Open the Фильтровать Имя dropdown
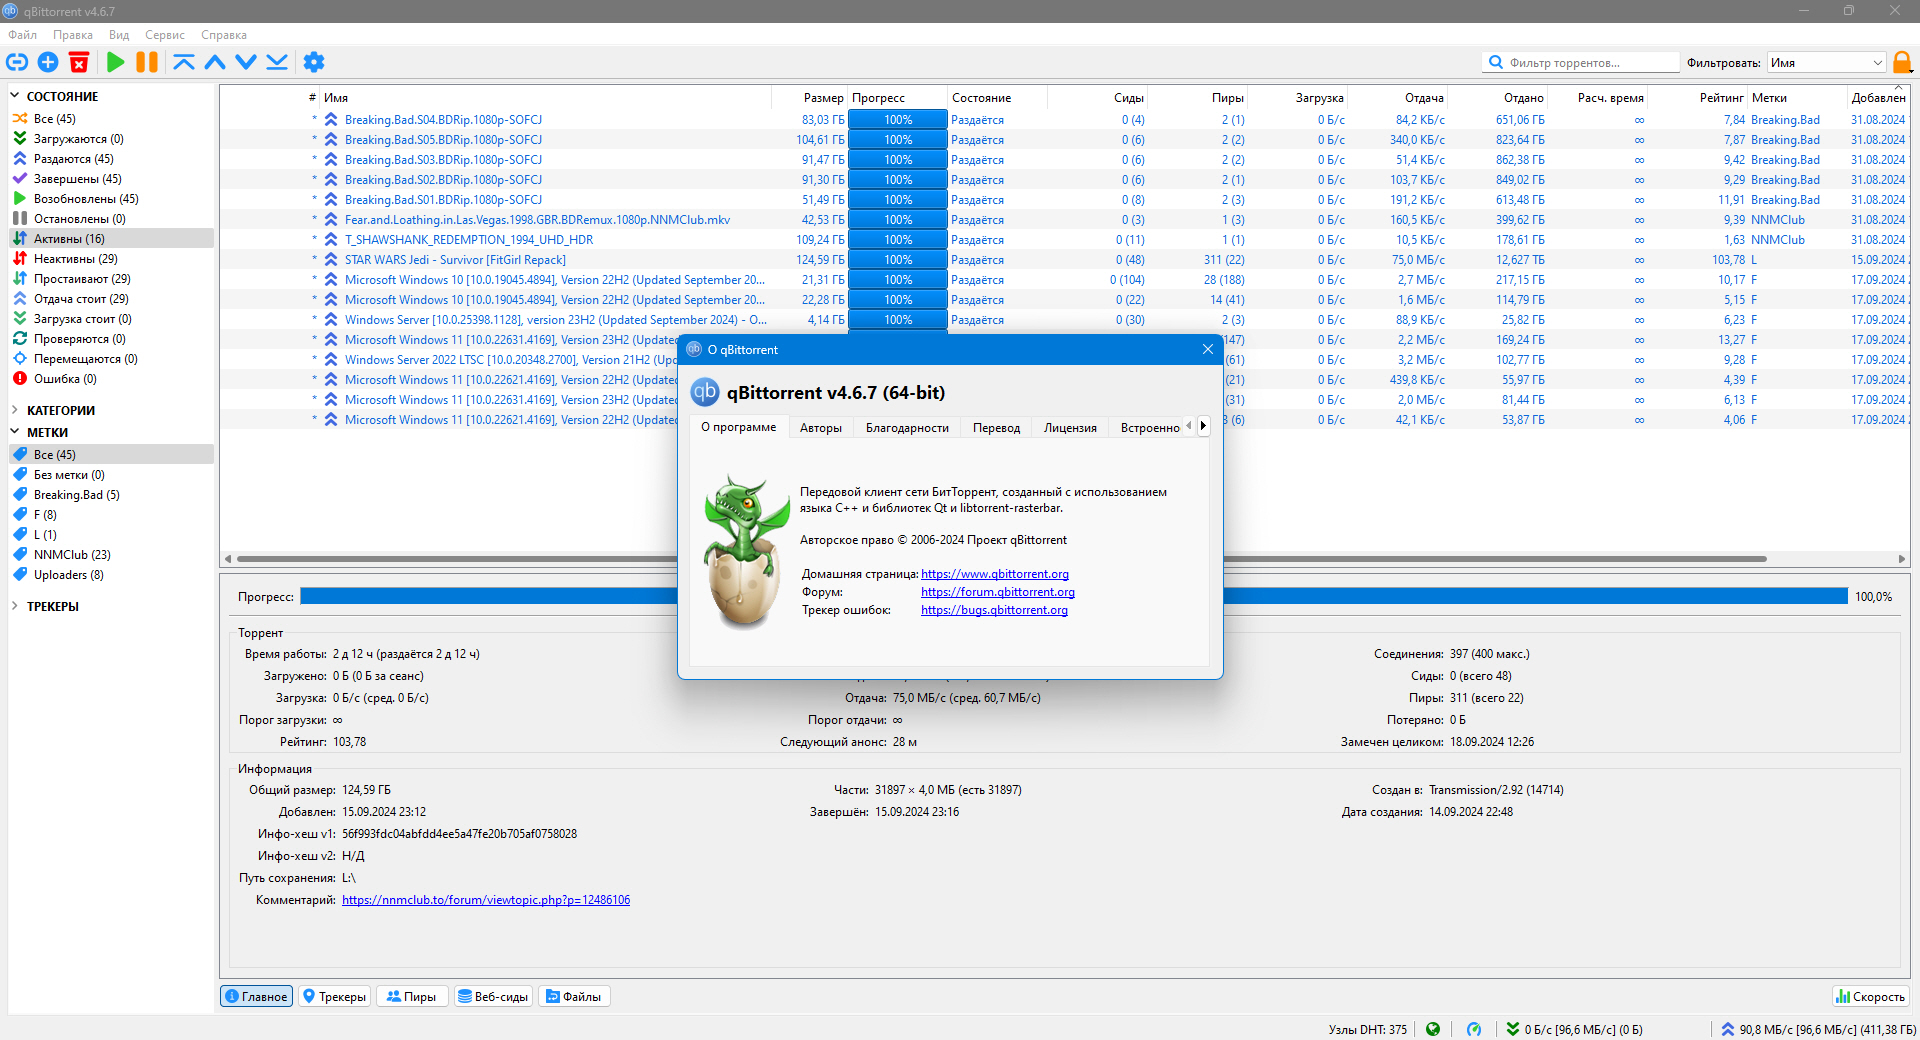This screenshot has width=1920, height=1040. [x=1826, y=62]
